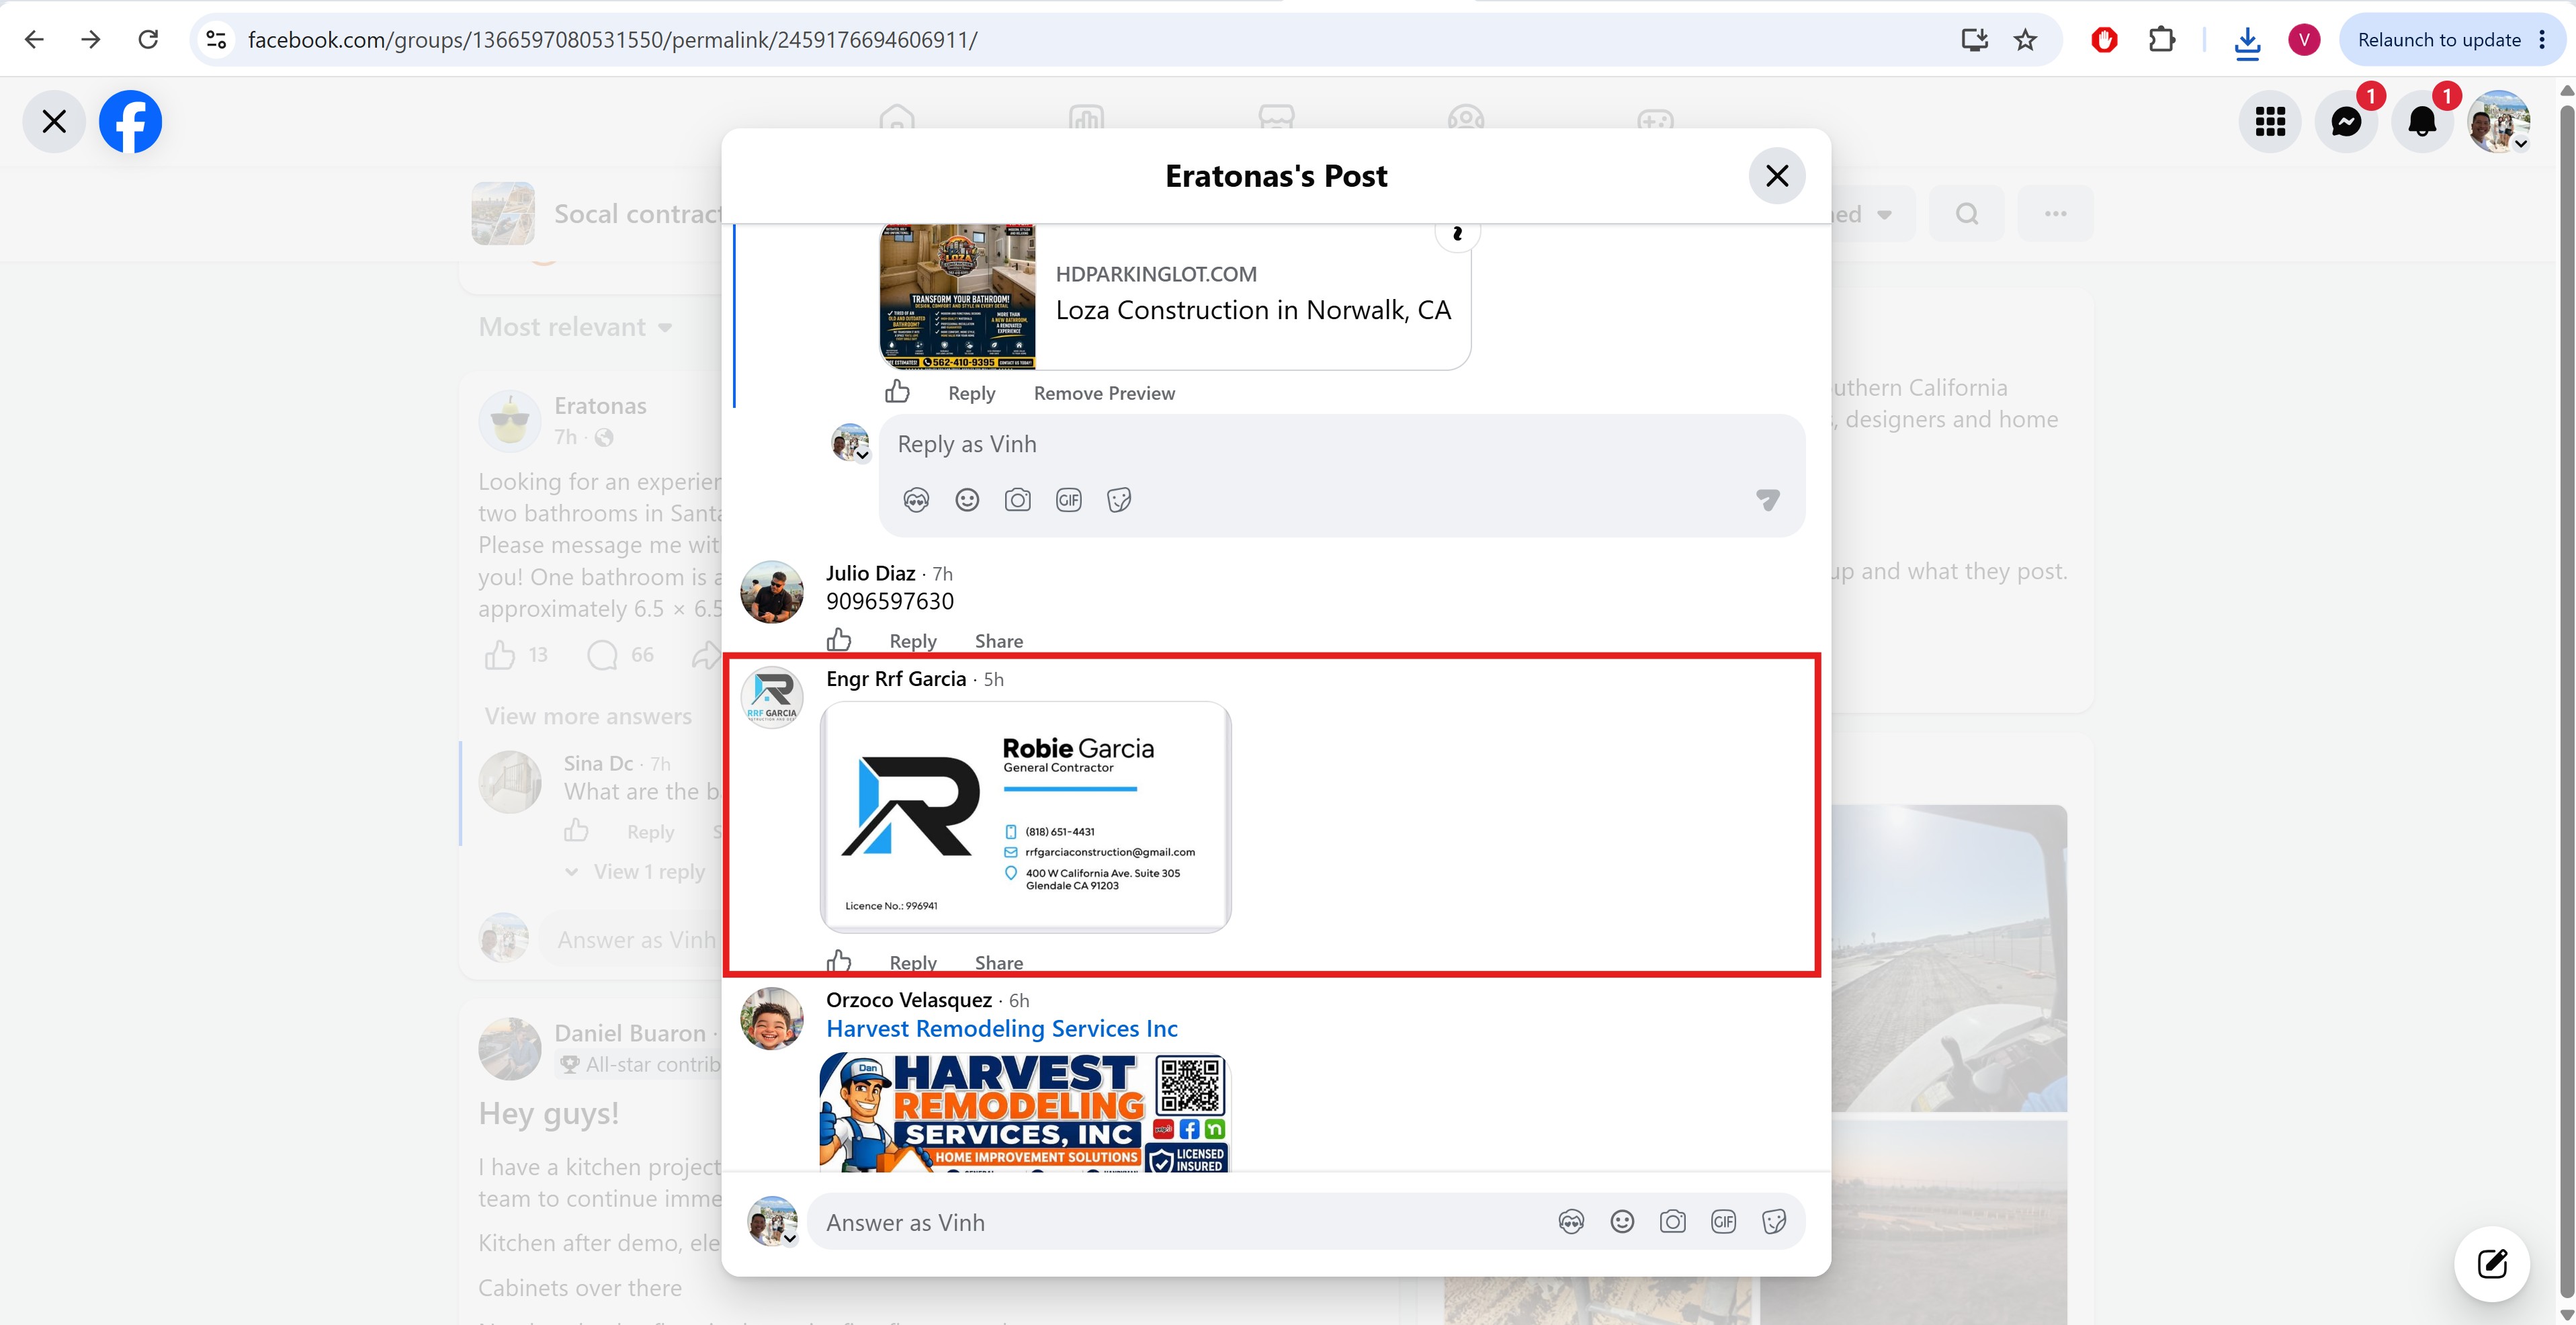
Task: Send the reply with the arrow icon
Action: point(1768,500)
